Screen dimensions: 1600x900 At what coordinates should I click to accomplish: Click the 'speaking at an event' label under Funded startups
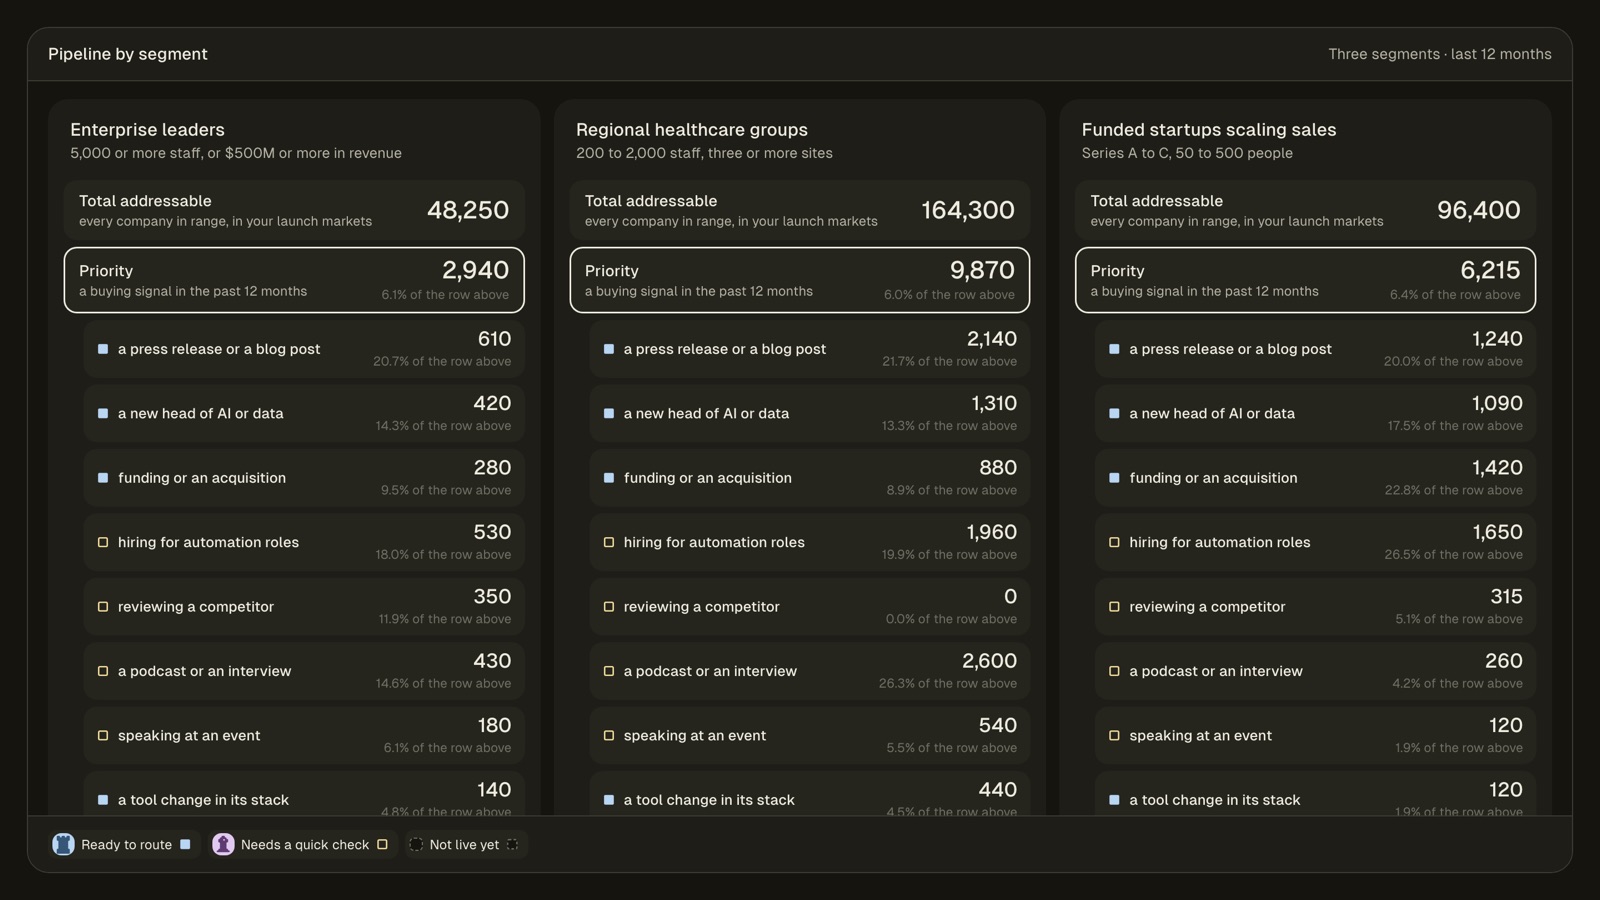pos(1200,736)
